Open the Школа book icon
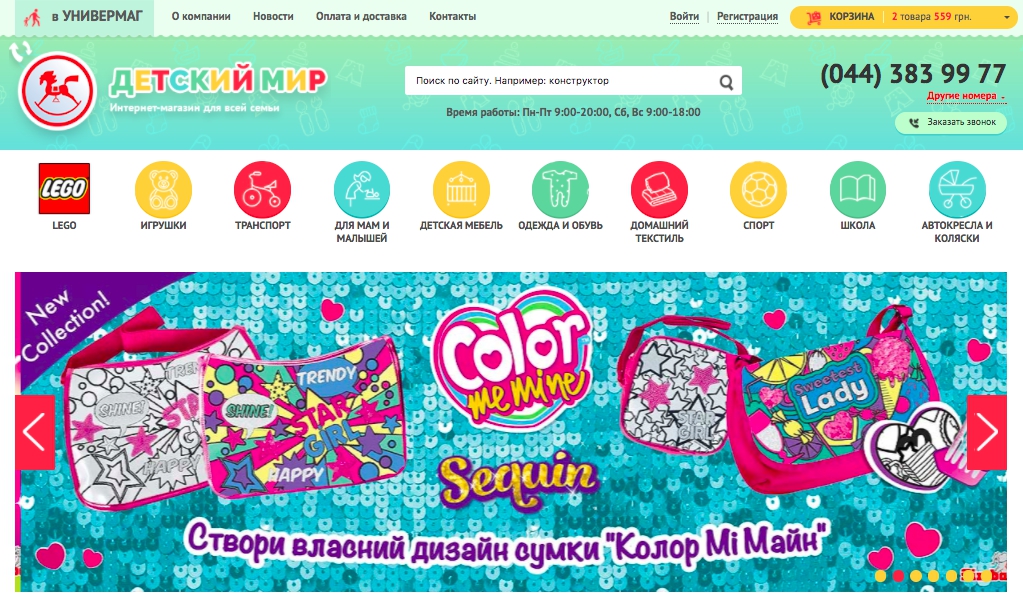 [x=857, y=189]
